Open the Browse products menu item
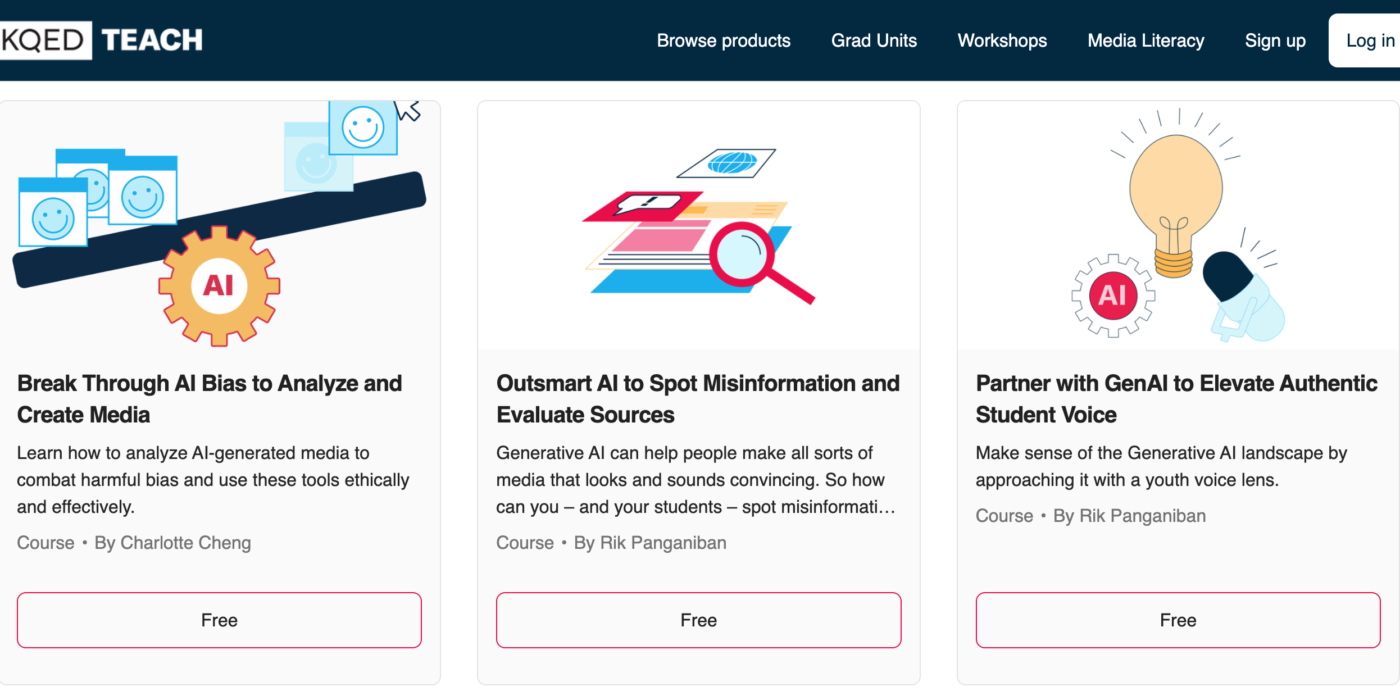The height and width of the screenshot is (700, 1400). pos(723,41)
